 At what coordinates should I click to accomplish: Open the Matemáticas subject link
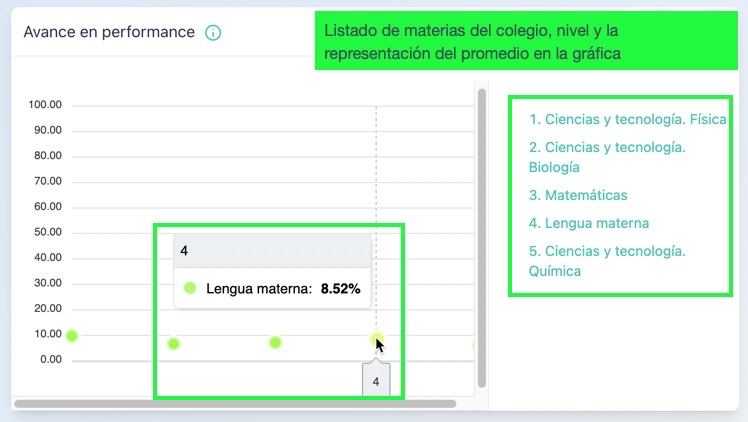[578, 195]
